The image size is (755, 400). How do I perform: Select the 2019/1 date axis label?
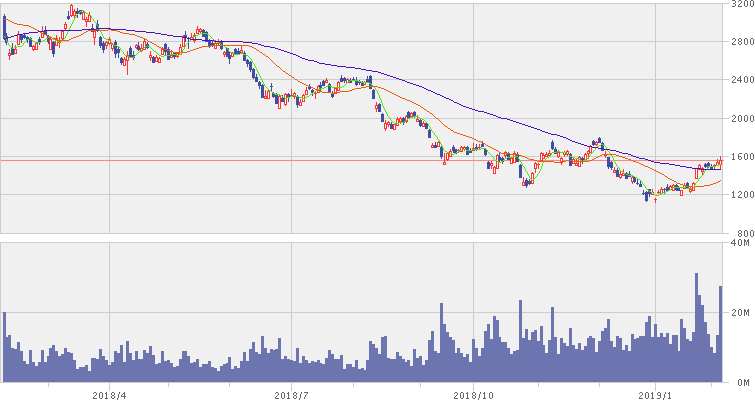(655, 393)
